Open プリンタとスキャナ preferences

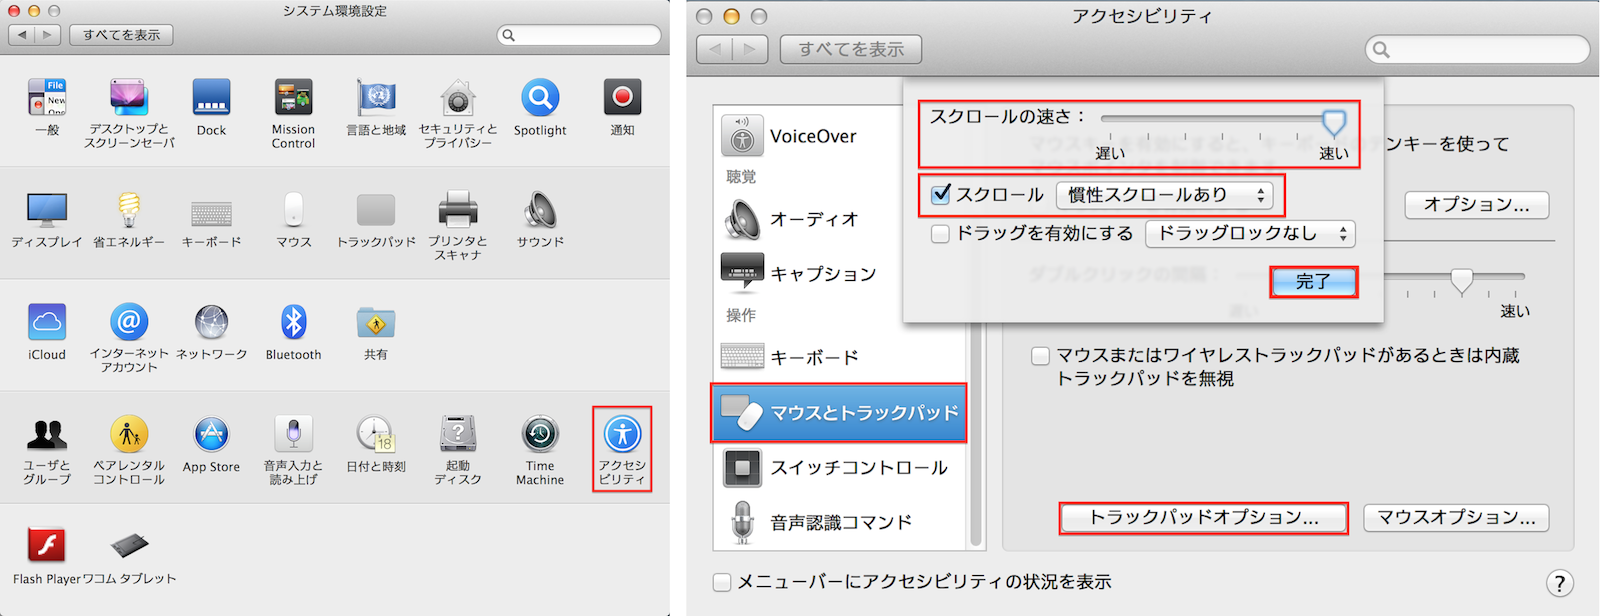click(x=458, y=210)
